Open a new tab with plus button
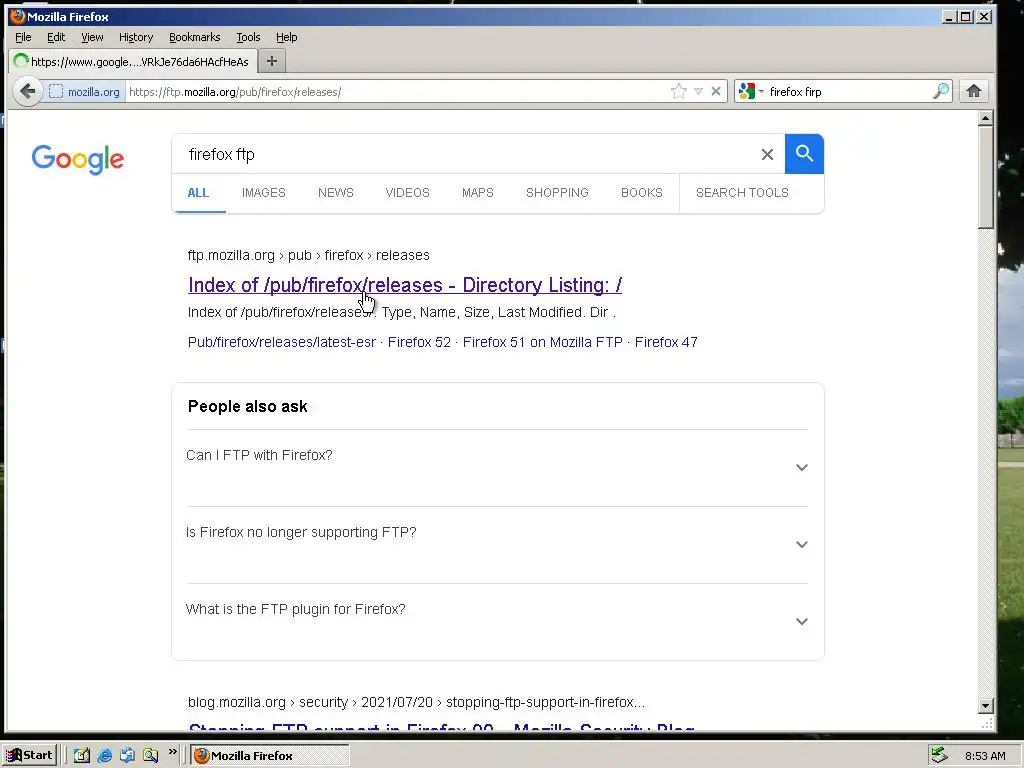 pos(272,61)
